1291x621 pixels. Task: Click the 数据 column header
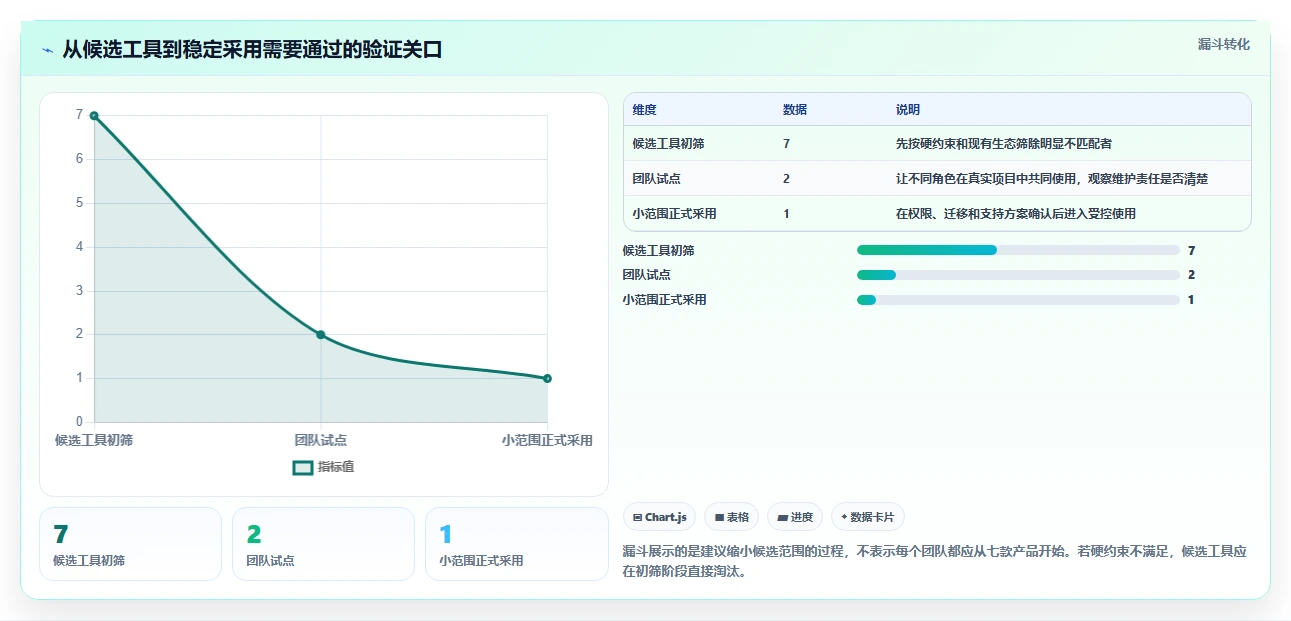pos(795,110)
